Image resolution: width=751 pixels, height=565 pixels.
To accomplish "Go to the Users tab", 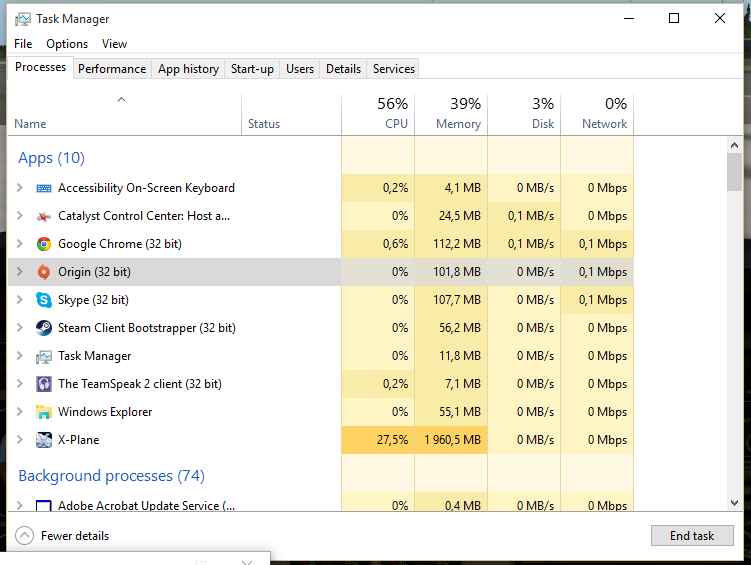I will point(300,69).
